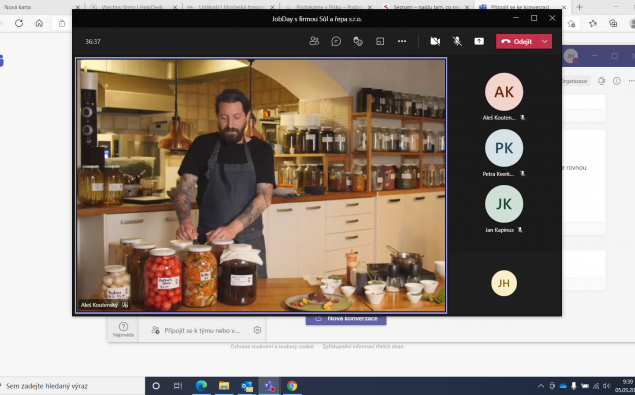Open reactions and raise hand menu
Screen dimensions: 635x395
[x=358, y=41]
